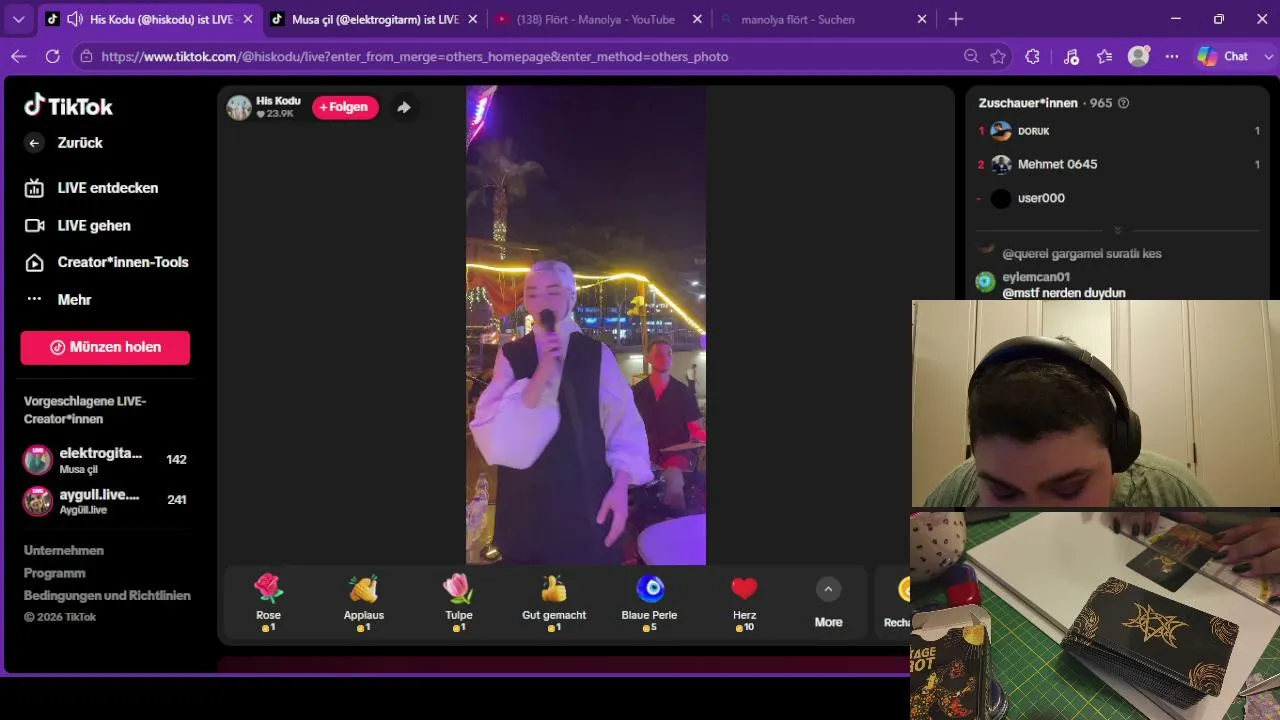The width and height of the screenshot is (1280, 720).
Task: Open Bedingungen und Richtlinien footer link
Action: (x=107, y=596)
